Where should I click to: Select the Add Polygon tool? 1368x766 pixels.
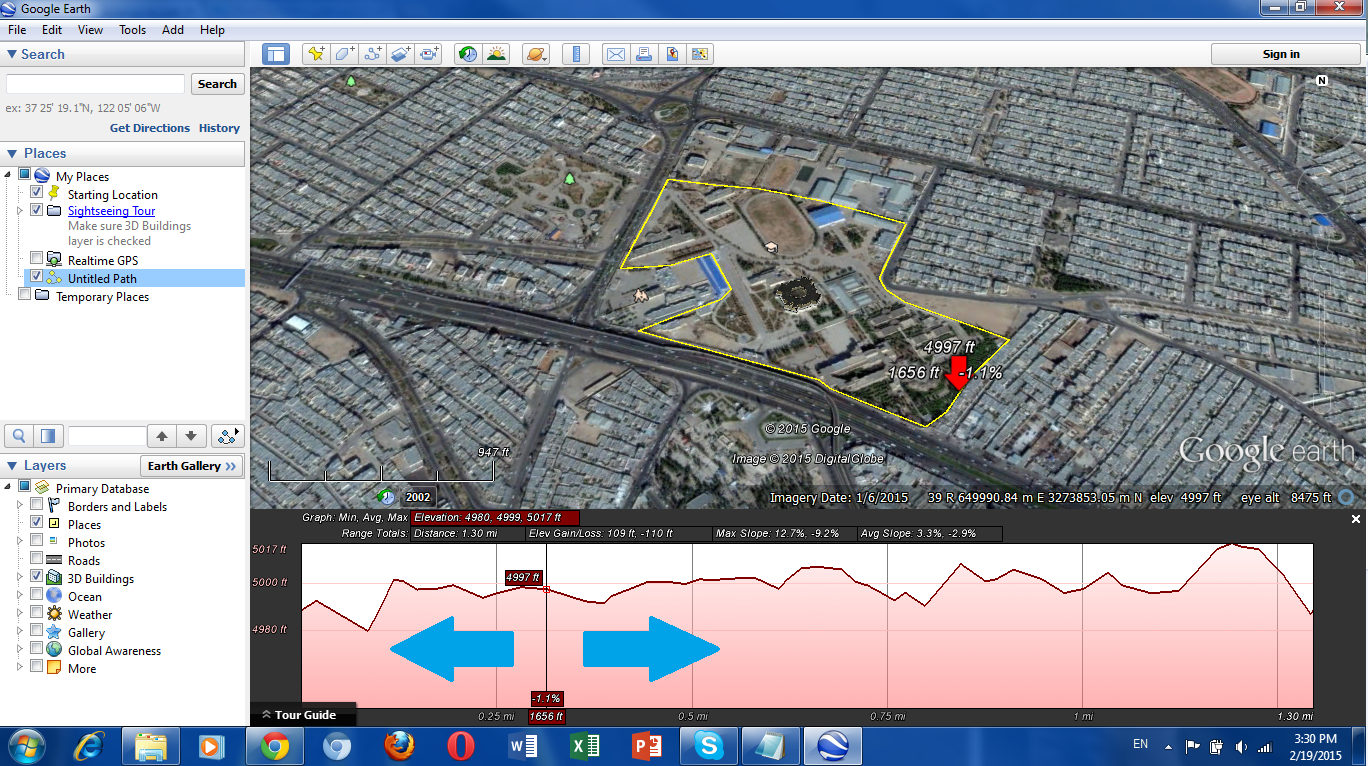pyautogui.click(x=345, y=54)
